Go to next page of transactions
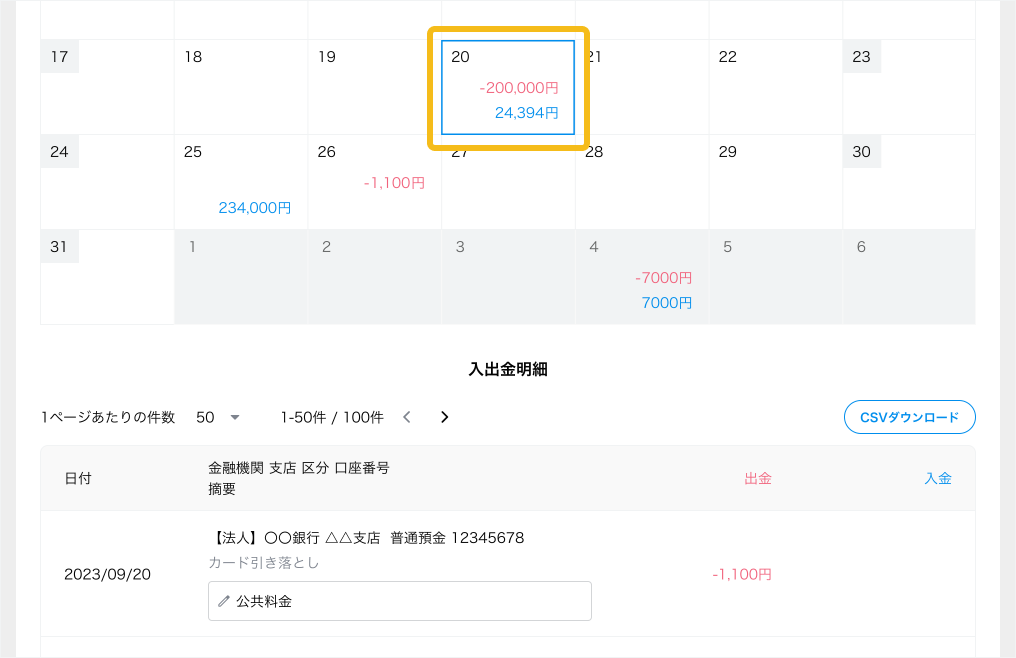1016x658 pixels. tap(445, 417)
